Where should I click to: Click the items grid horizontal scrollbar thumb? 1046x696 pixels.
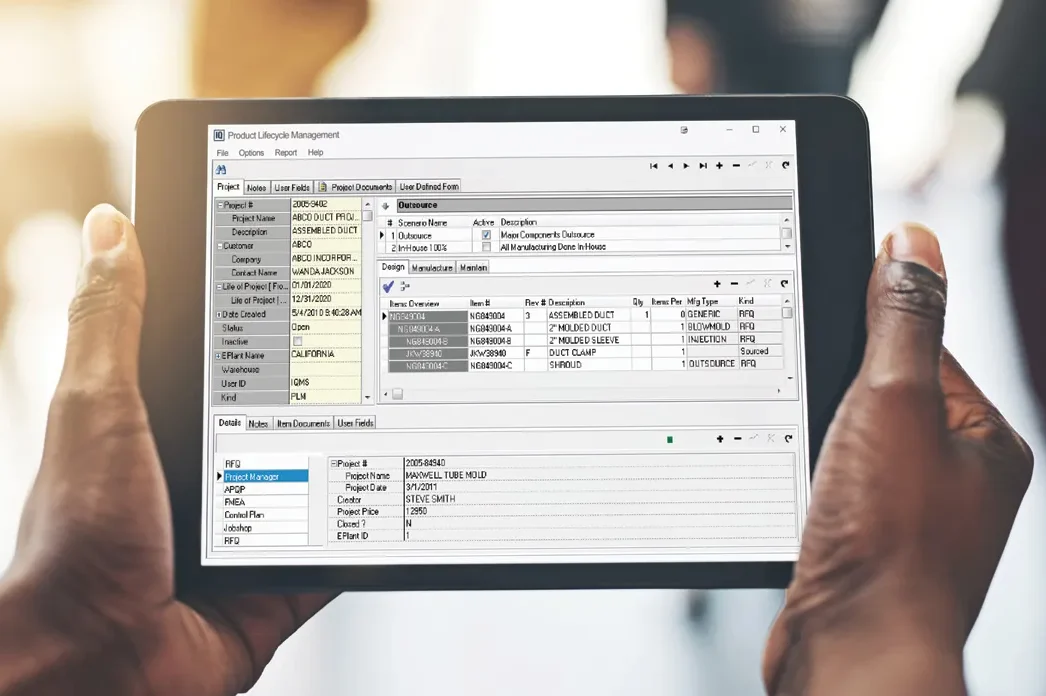click(x=397, y=394)
